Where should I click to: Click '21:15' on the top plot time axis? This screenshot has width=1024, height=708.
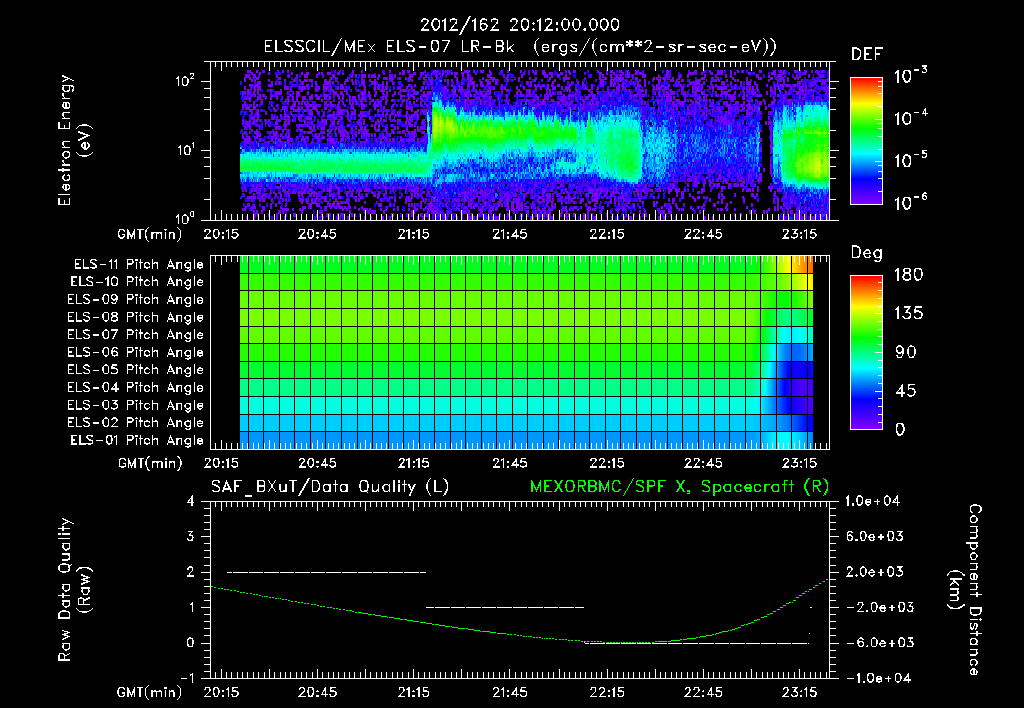[x=414, y=234]
